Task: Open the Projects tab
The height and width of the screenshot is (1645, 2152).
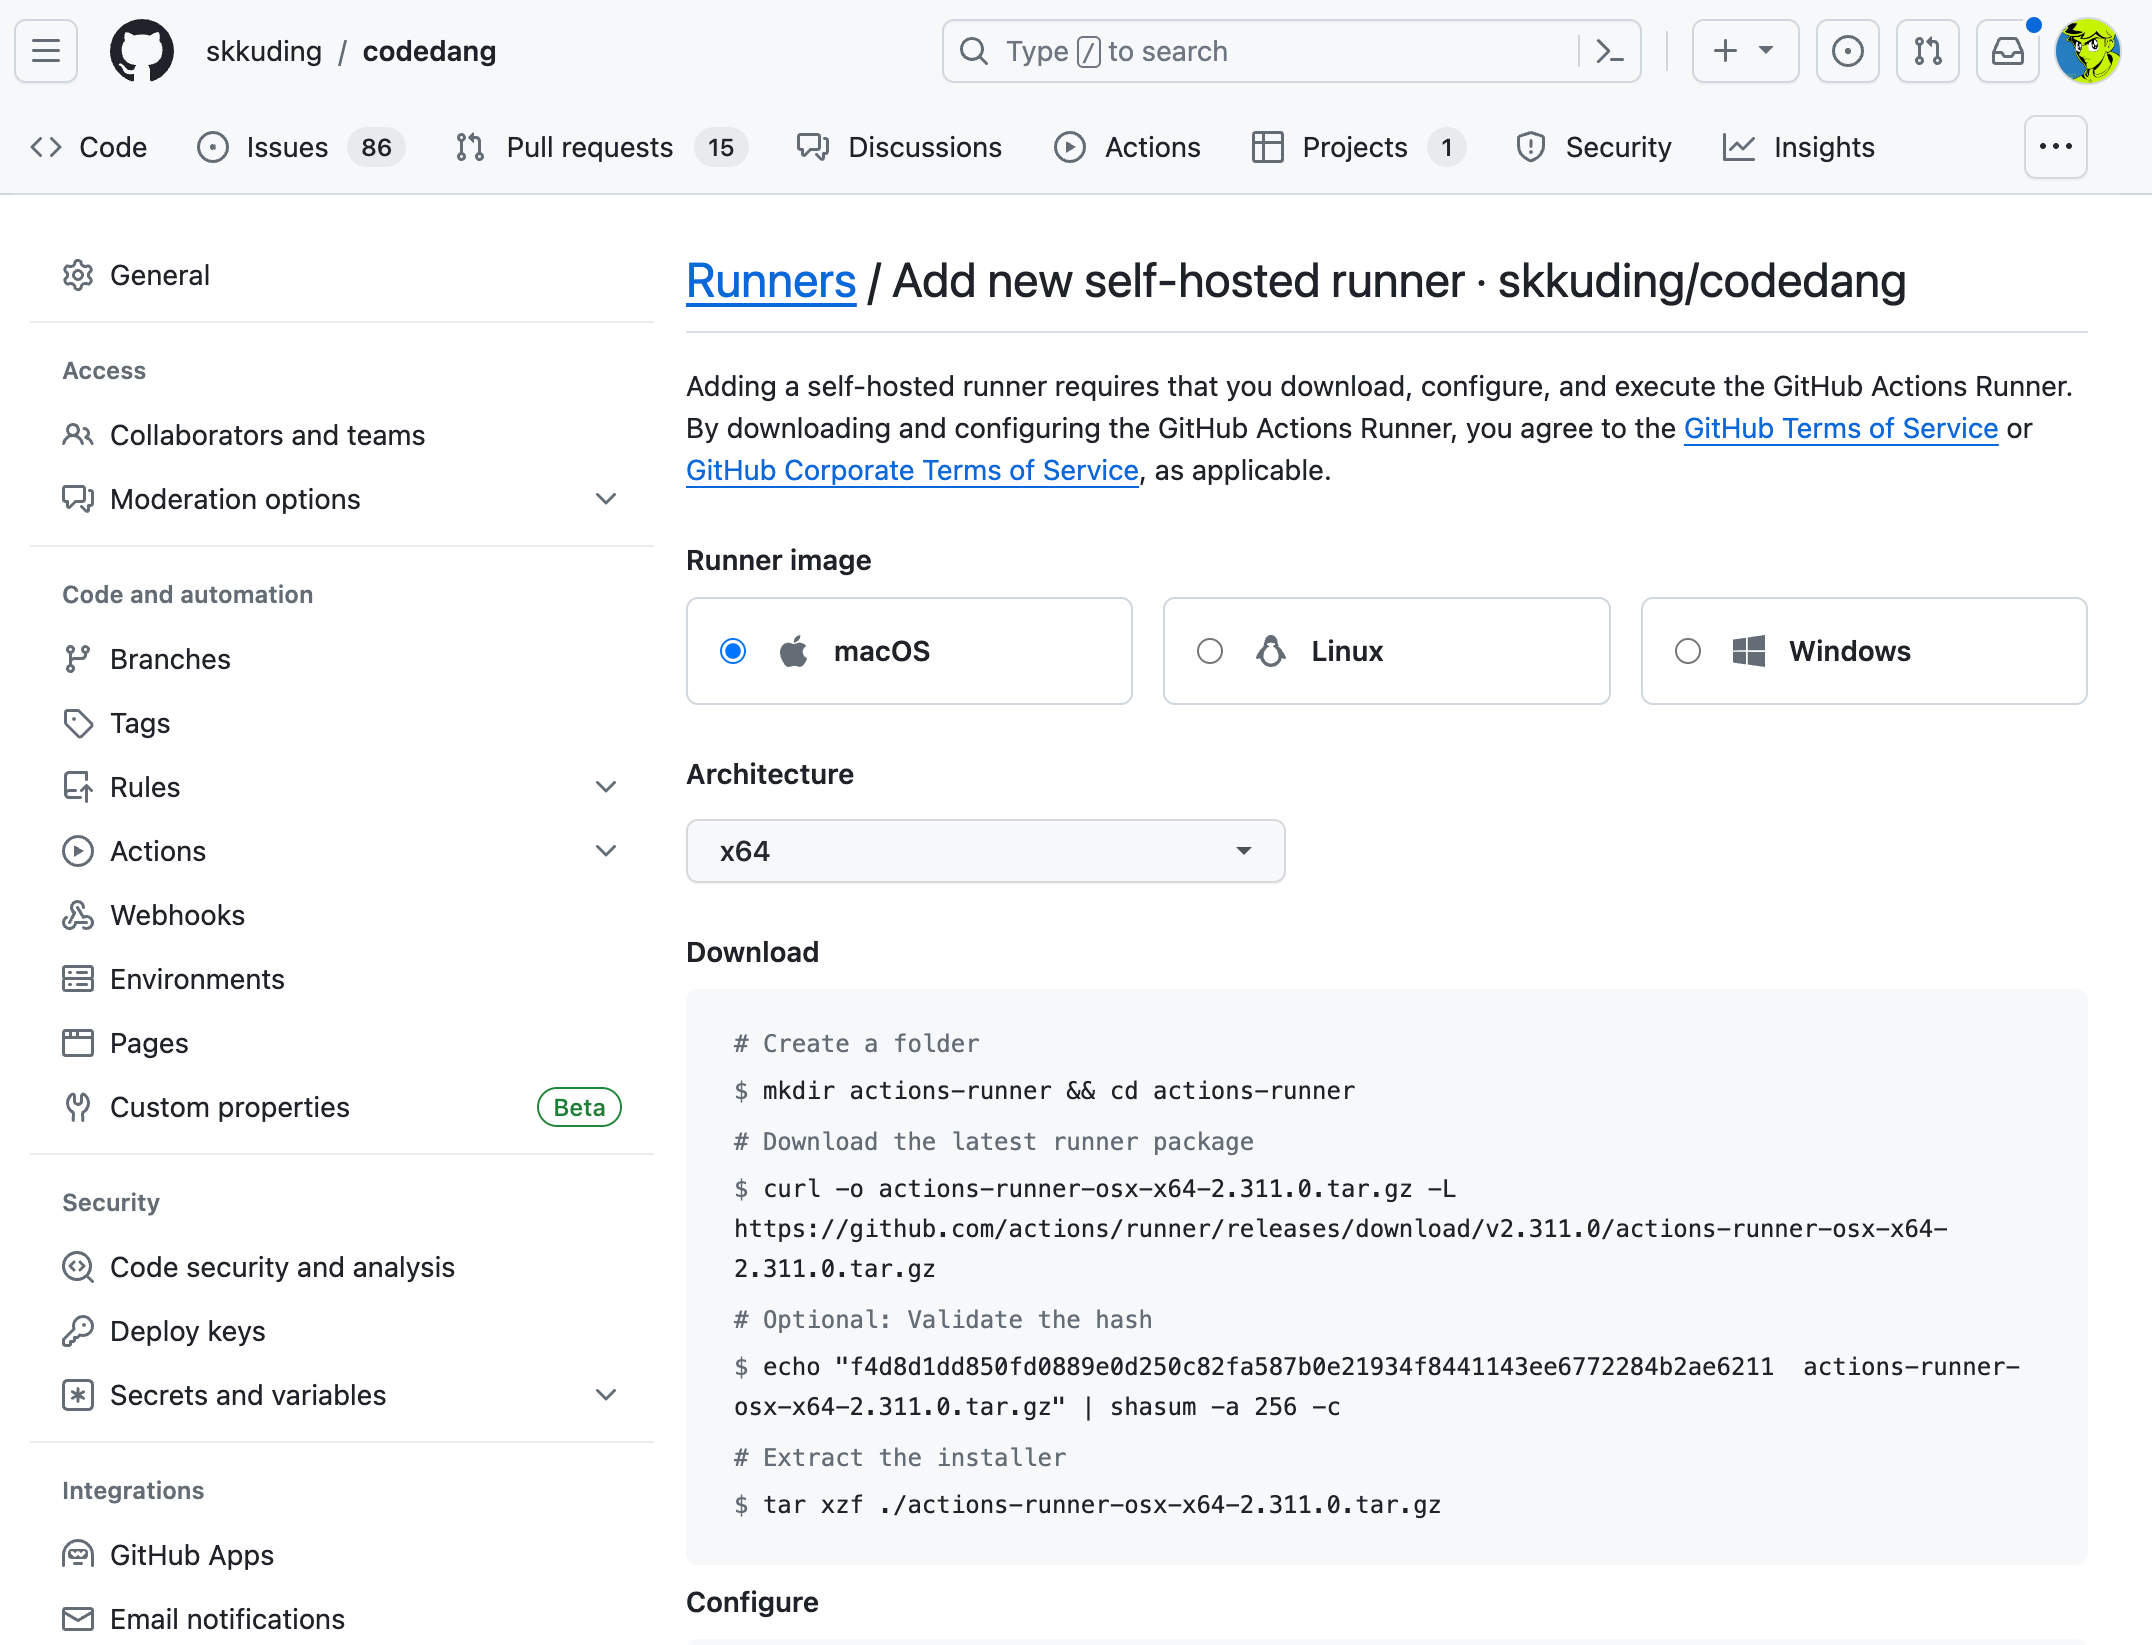Action: [1354, 147]
